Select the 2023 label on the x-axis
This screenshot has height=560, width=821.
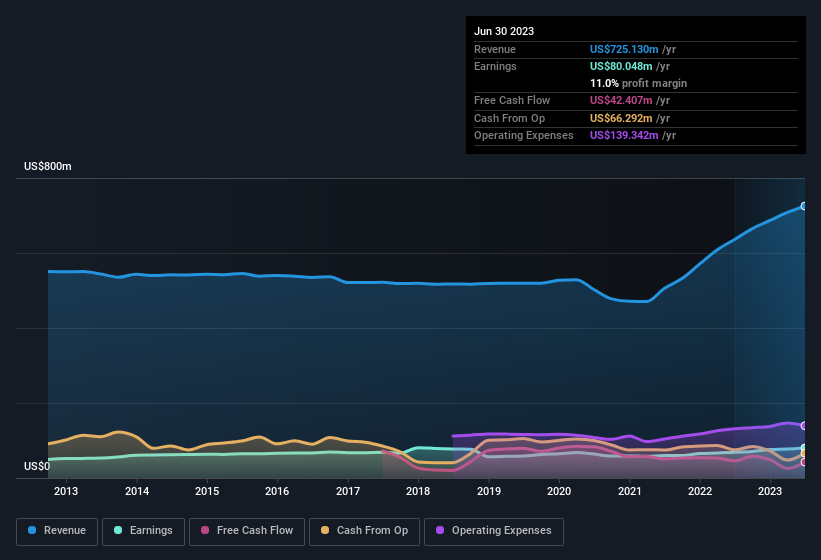point(770,491)
